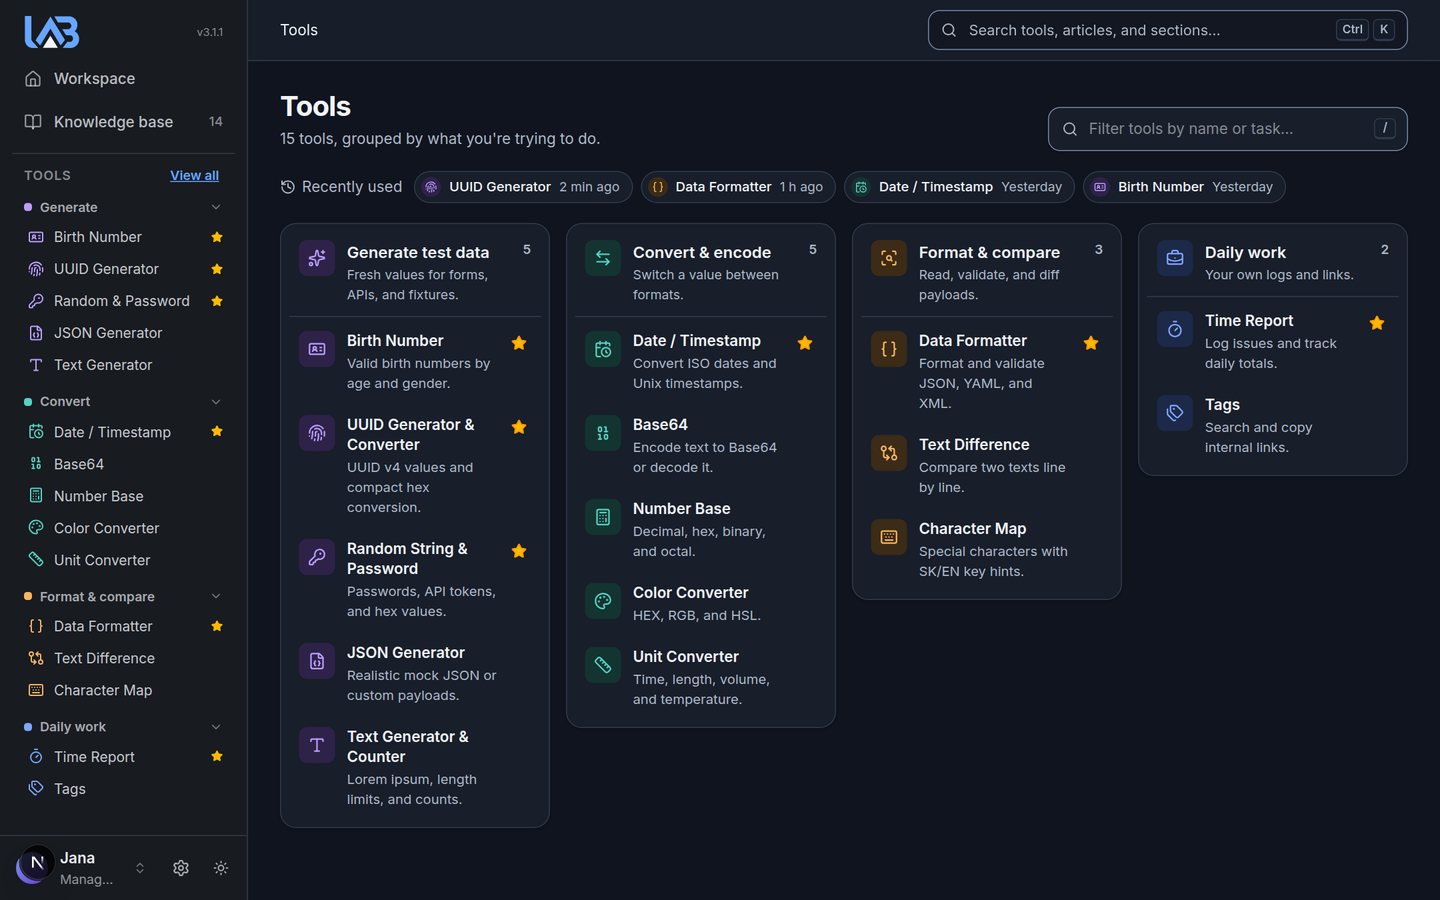Select Text Difference icon in Format card
Screen dimensions: 1440x900
click(x=889, y=453)
